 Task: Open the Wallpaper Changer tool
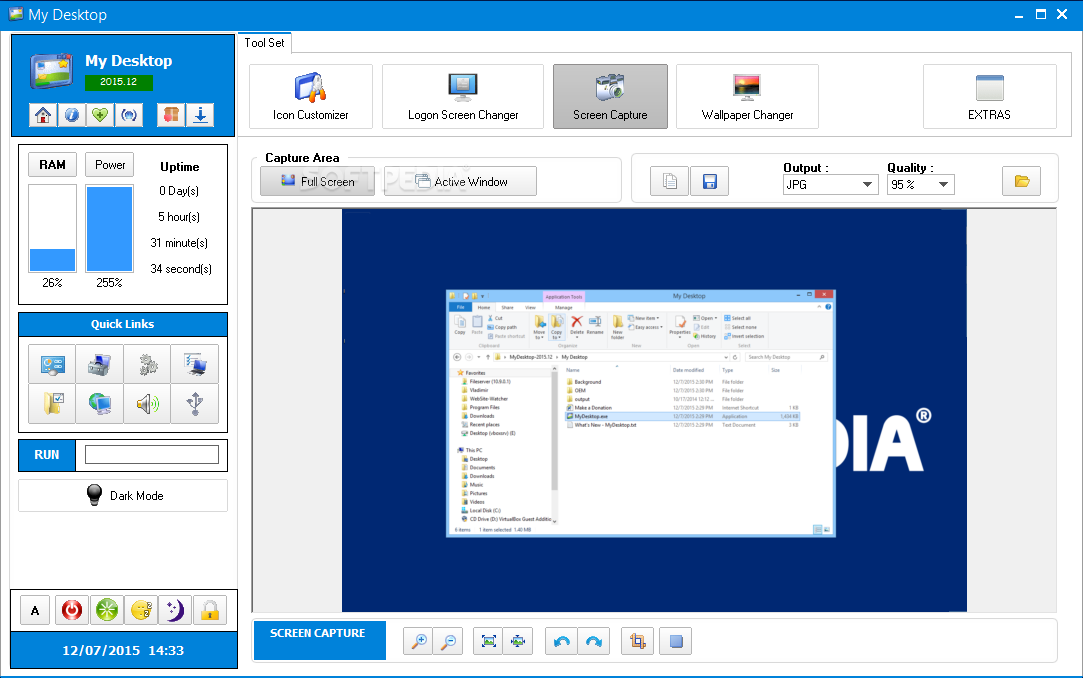pyautogui.click(x=747, y=97)
